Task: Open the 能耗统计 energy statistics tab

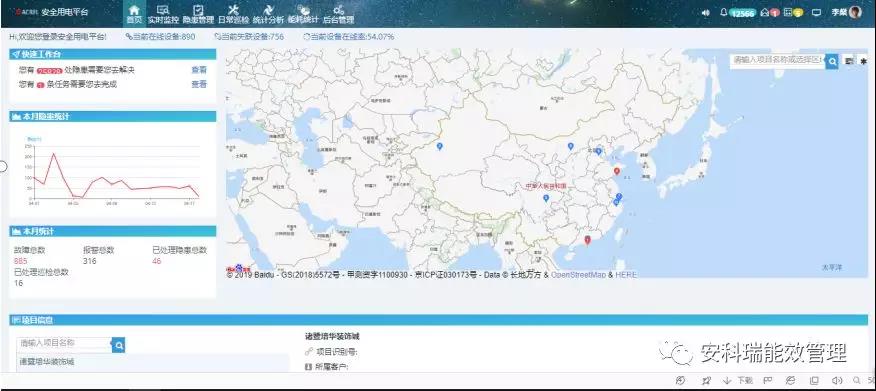Action: click(303, 15)
